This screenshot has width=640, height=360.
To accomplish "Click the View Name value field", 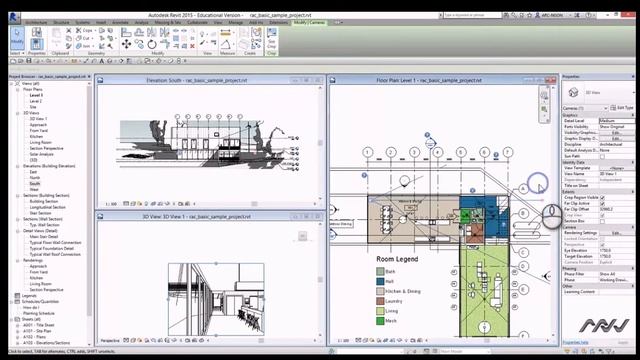I will coord(616,174).
